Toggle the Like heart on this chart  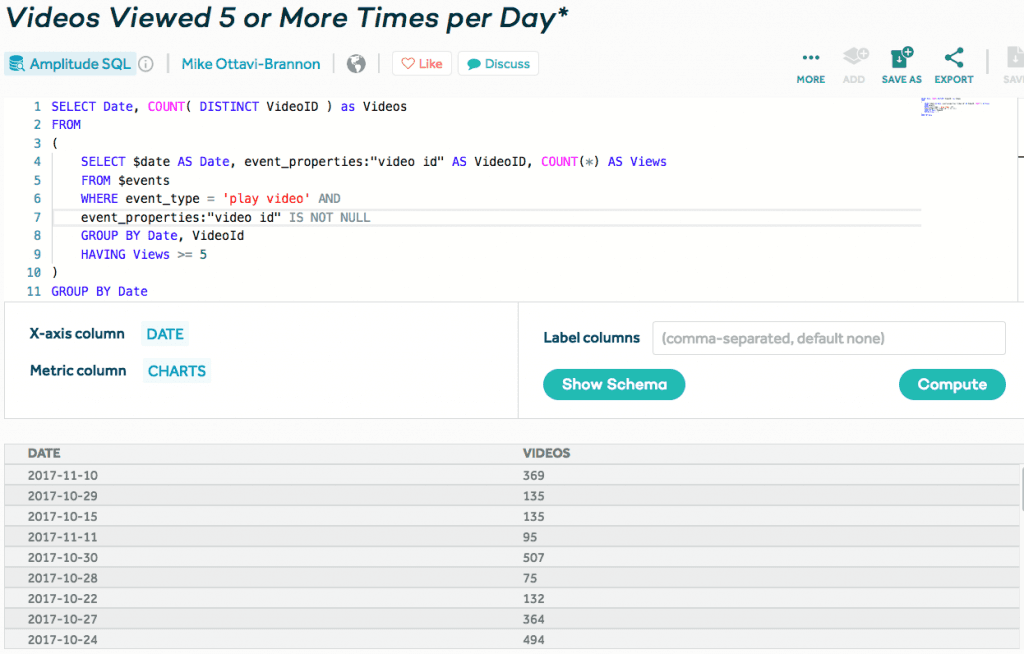coord(421,62)
